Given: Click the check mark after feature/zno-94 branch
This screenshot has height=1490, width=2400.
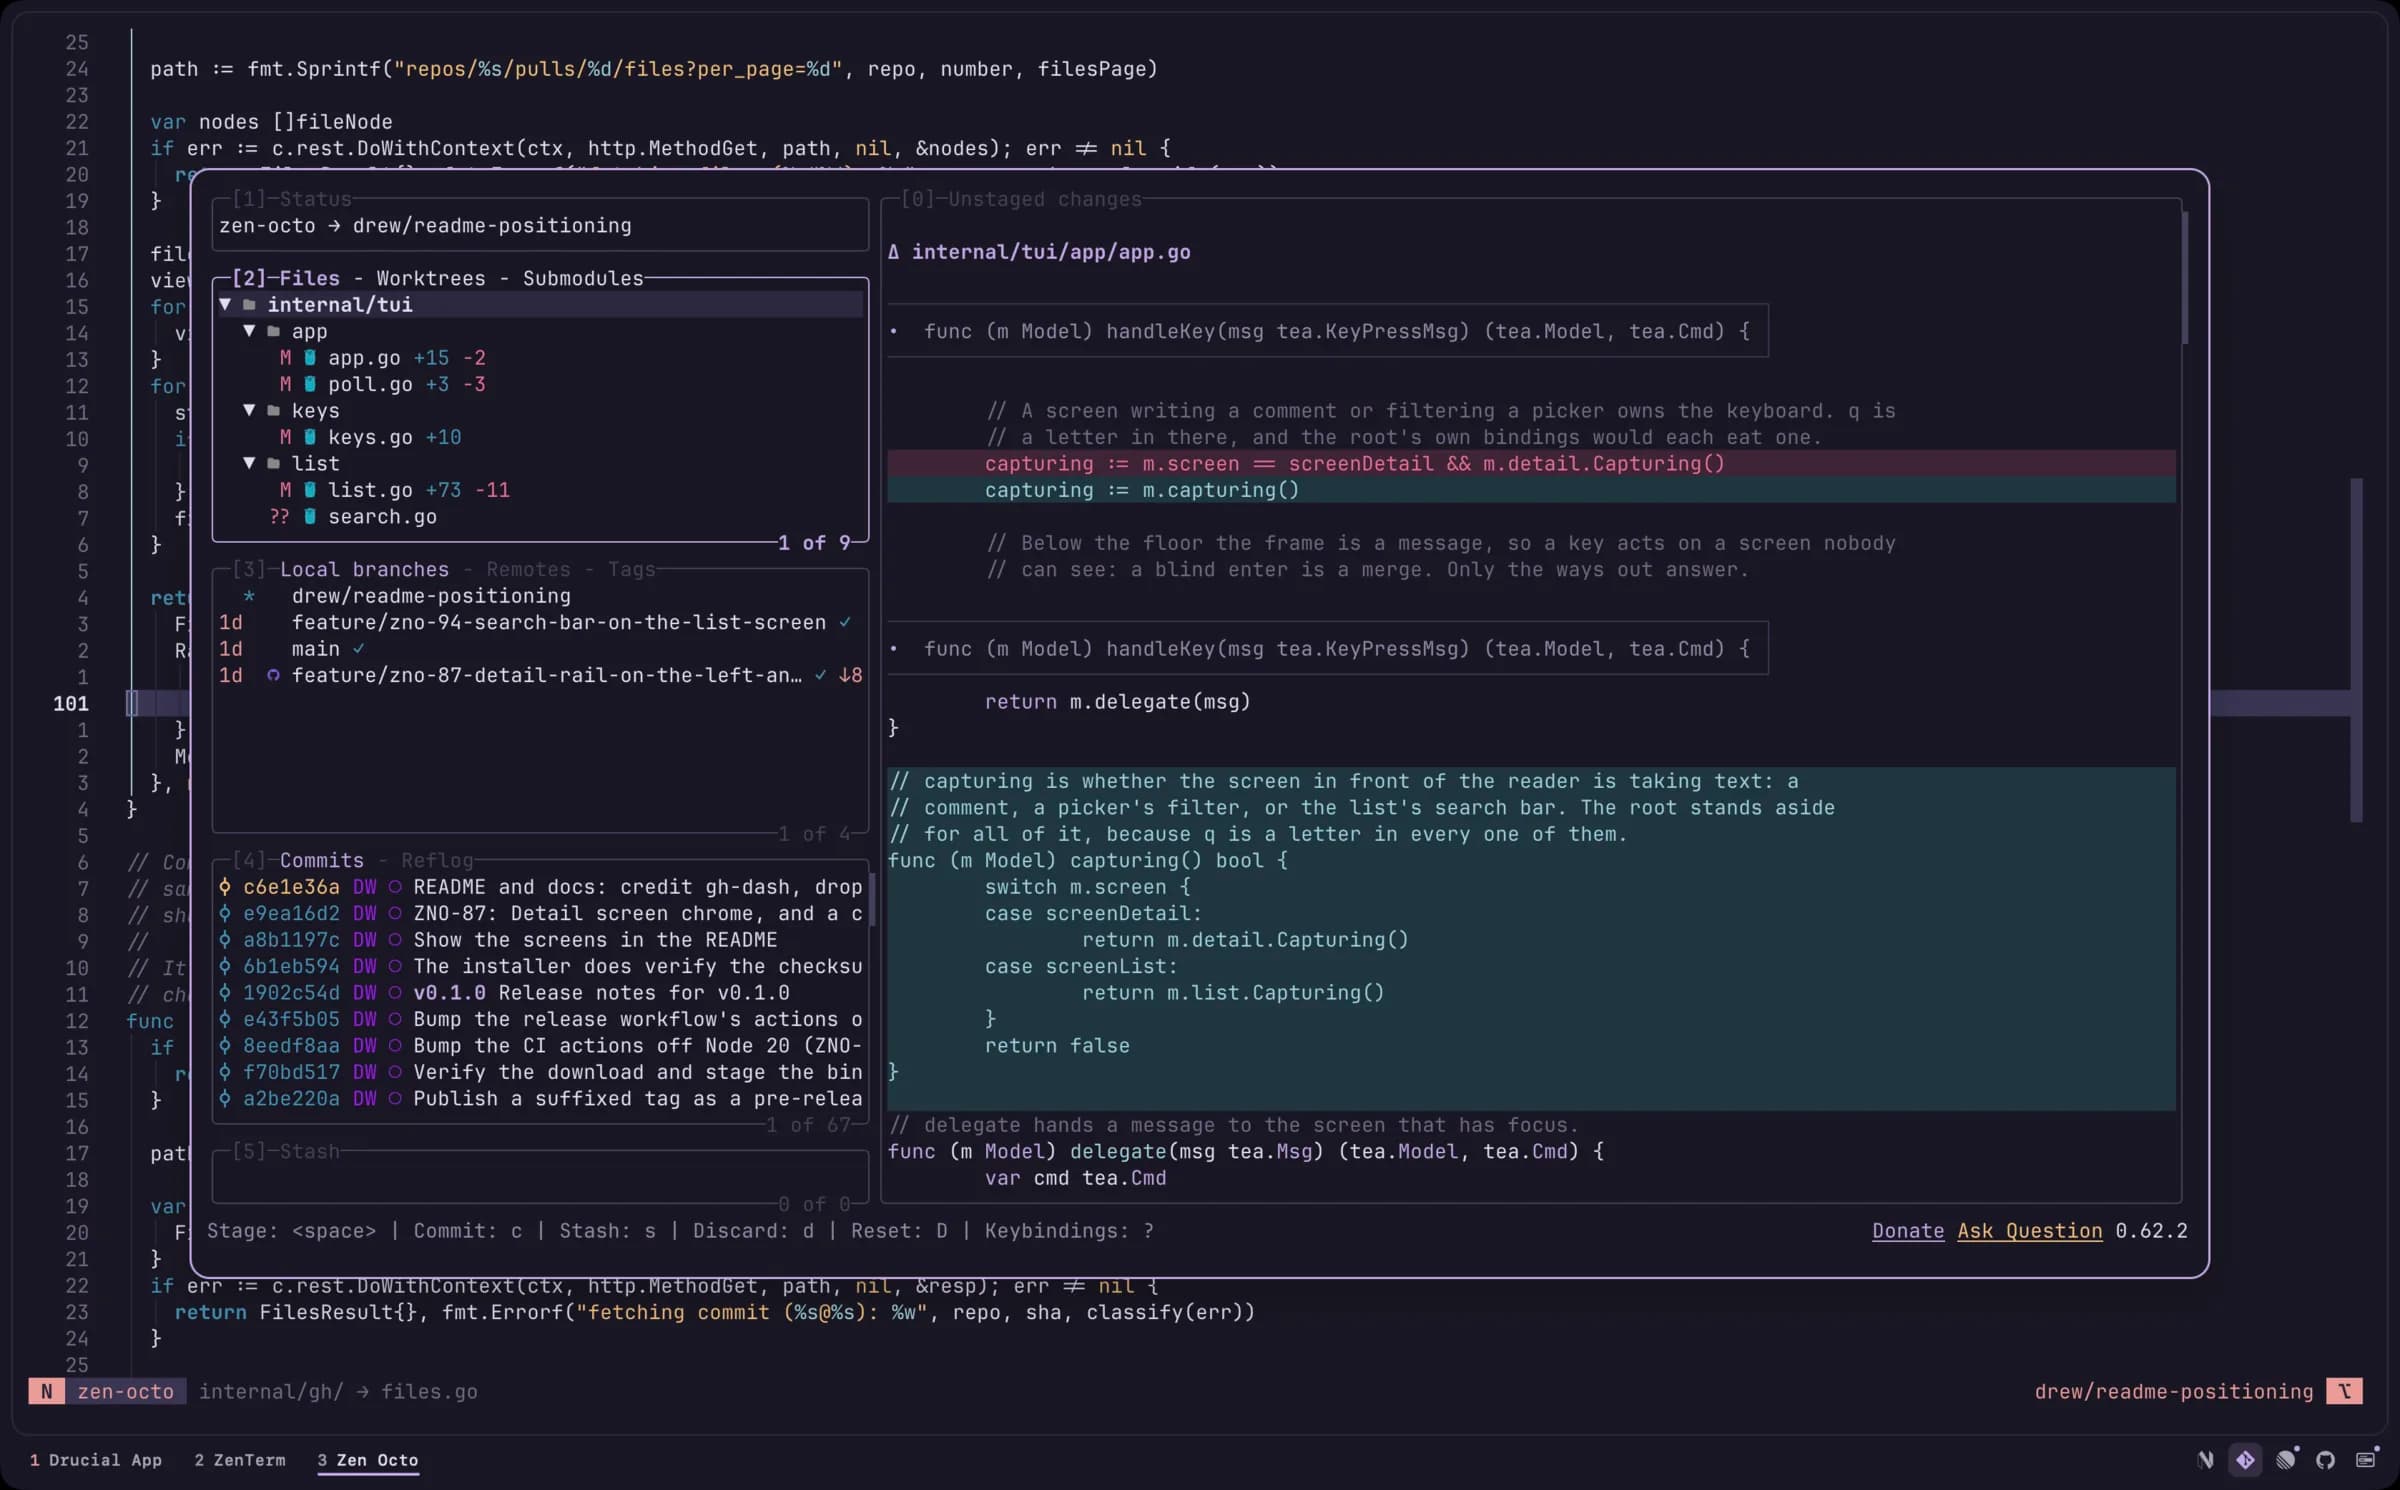Looking at the screenshot, I should coord(845,622).
